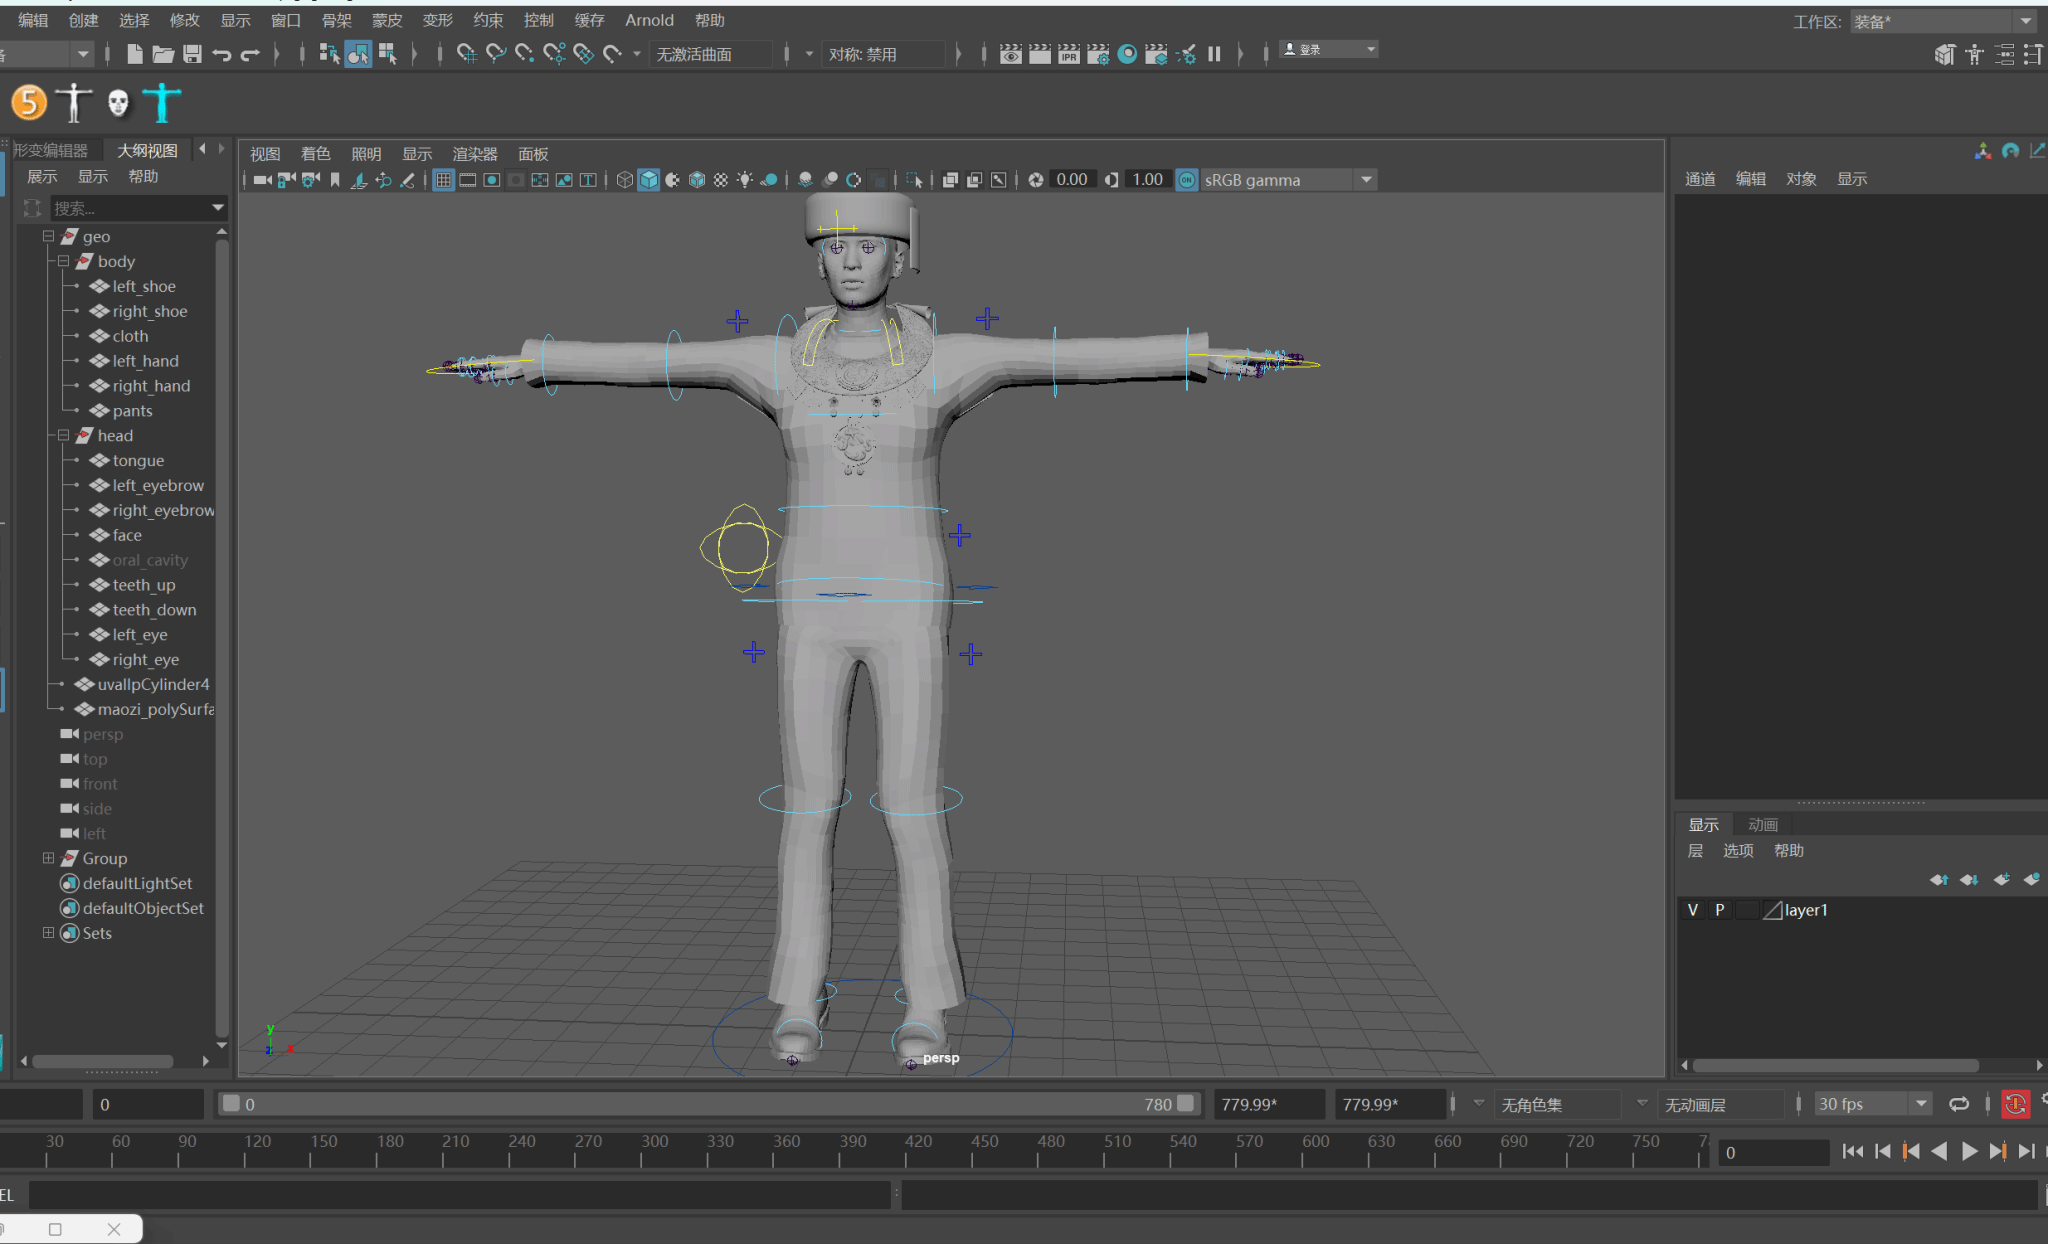Screen dimensions: 2048x1244
Task: Select the left_hand mesh in outliner
Action: (x=145, y=361)
